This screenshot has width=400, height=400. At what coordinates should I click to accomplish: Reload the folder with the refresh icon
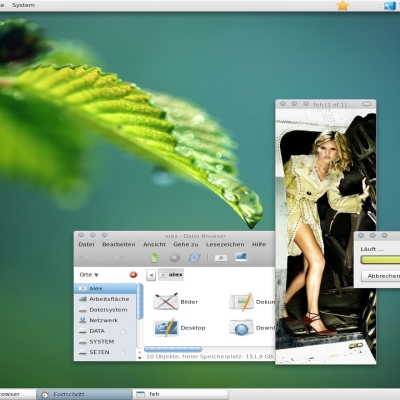(x=194, y=257)
